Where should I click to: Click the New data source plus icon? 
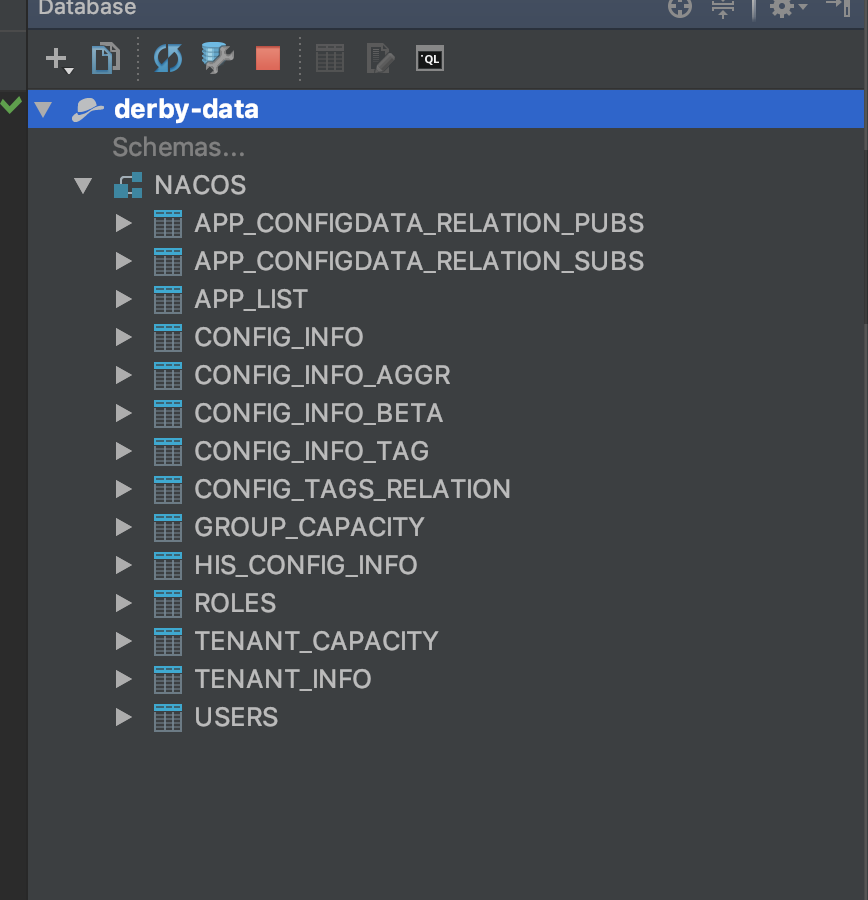coord(59,59)
